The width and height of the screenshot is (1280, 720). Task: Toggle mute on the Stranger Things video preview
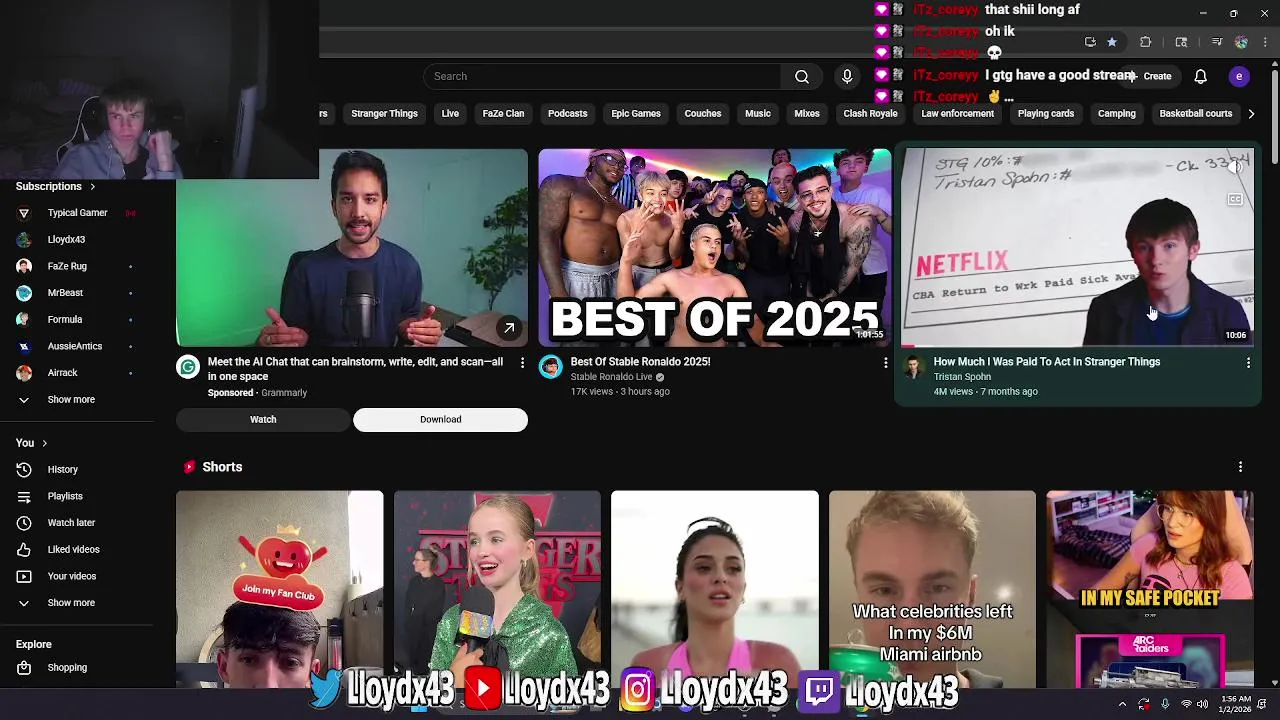pyautogui.click(x=1235, y=169)
